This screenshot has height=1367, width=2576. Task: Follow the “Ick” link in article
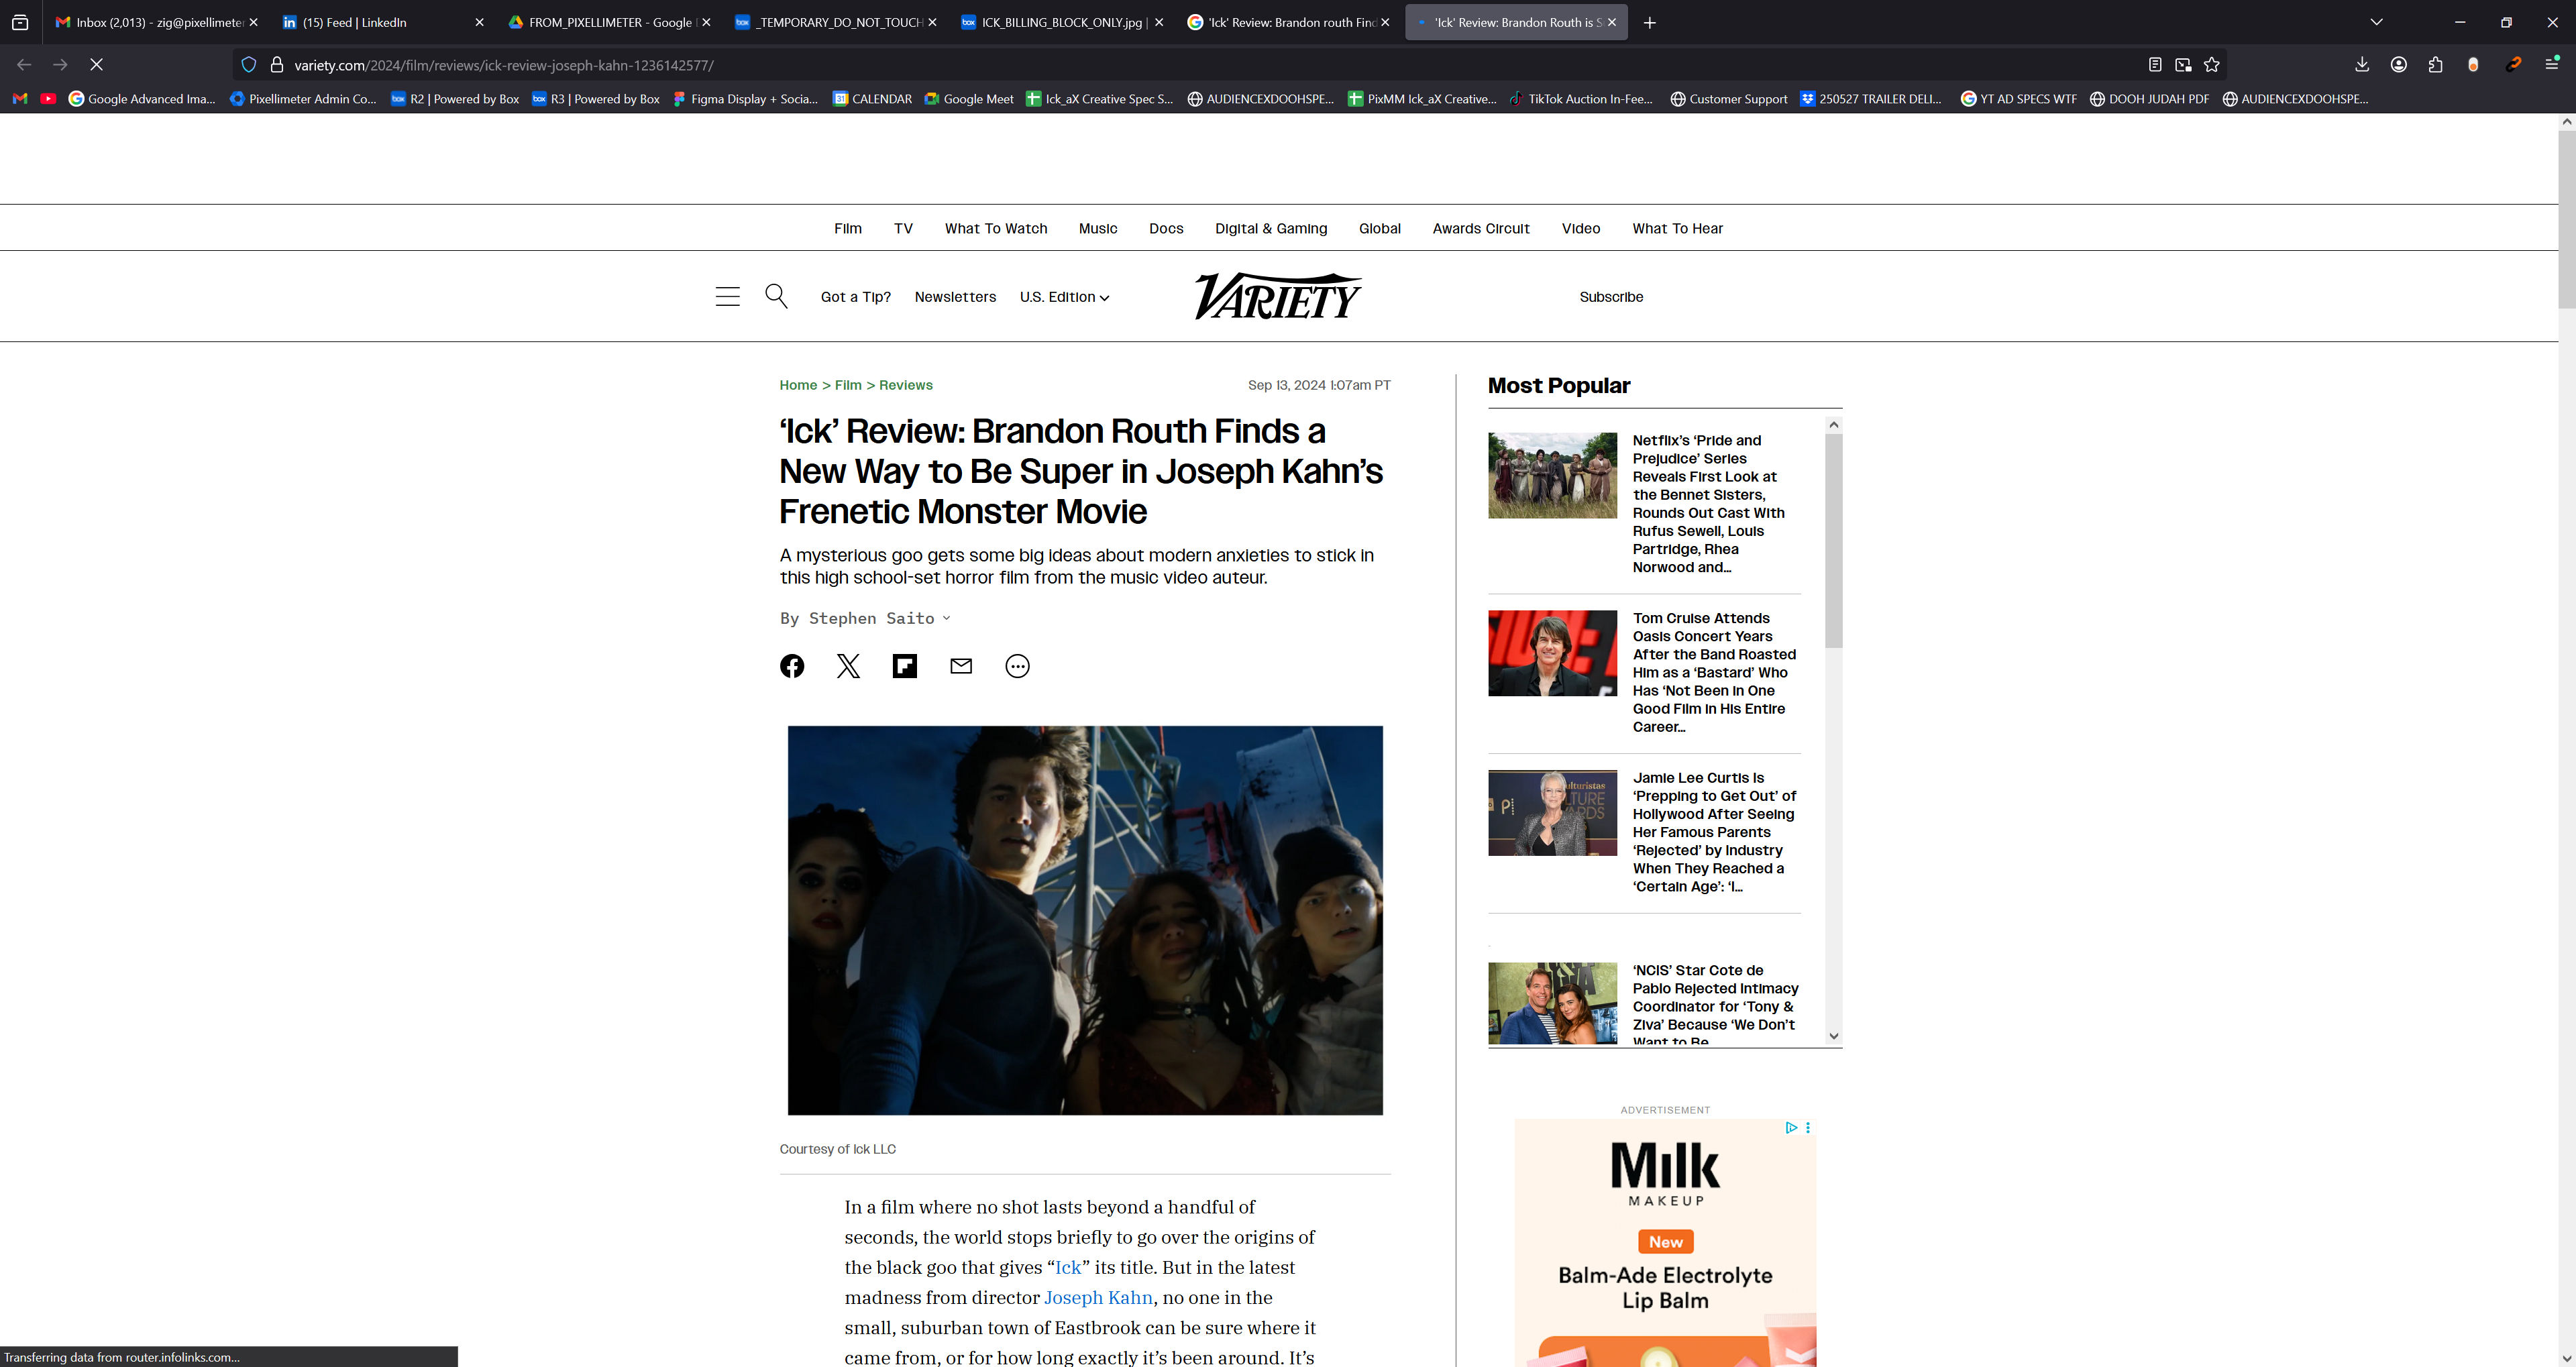(1068, 1267)
